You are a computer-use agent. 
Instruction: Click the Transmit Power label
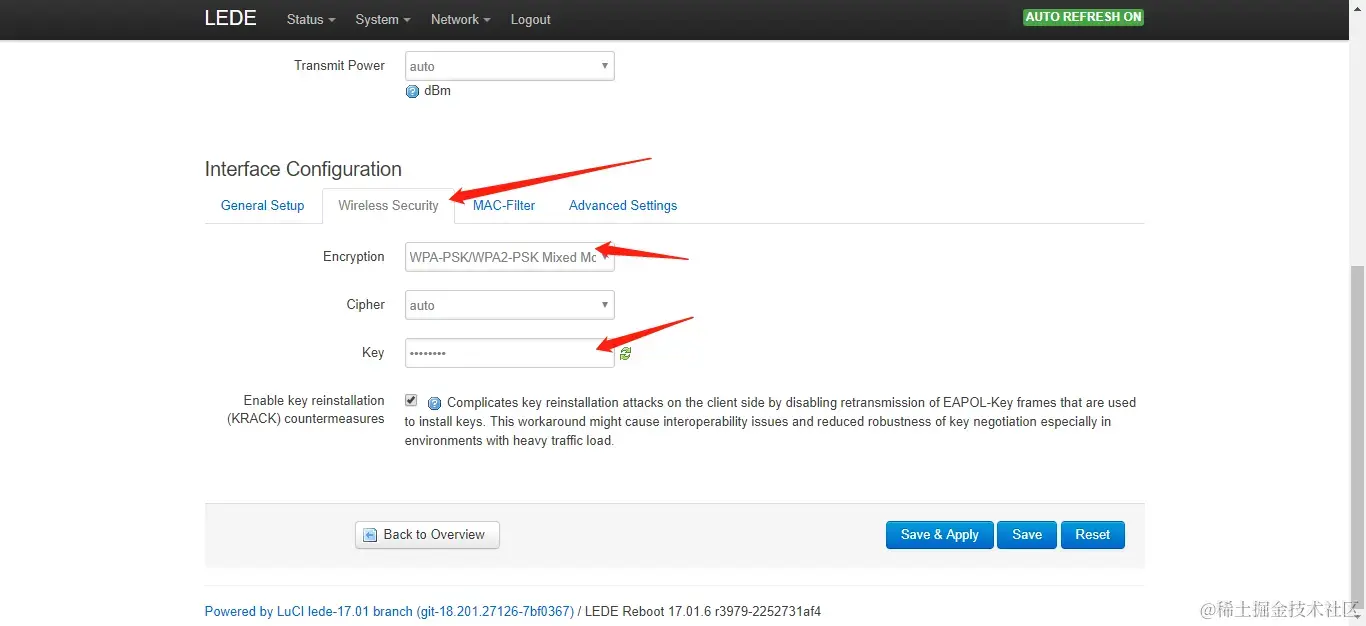(339, 65)
